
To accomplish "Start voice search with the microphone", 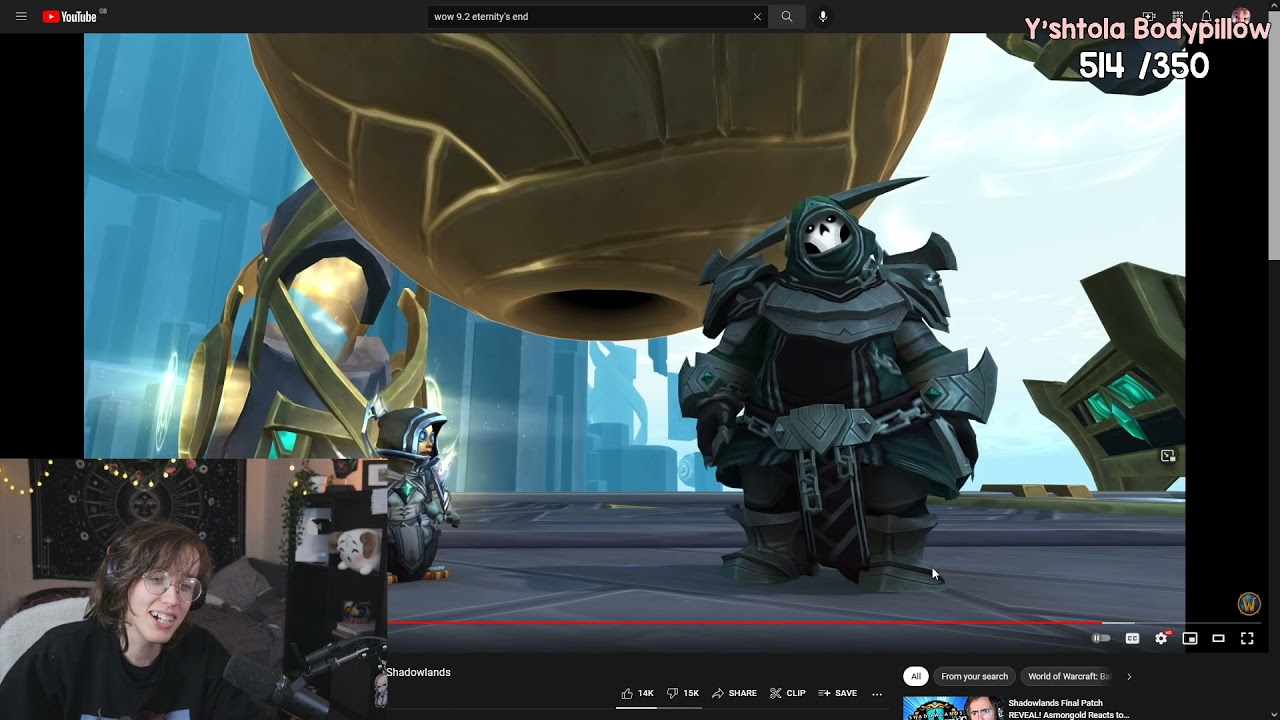I will pyautogui.click(x=823, y=16).
